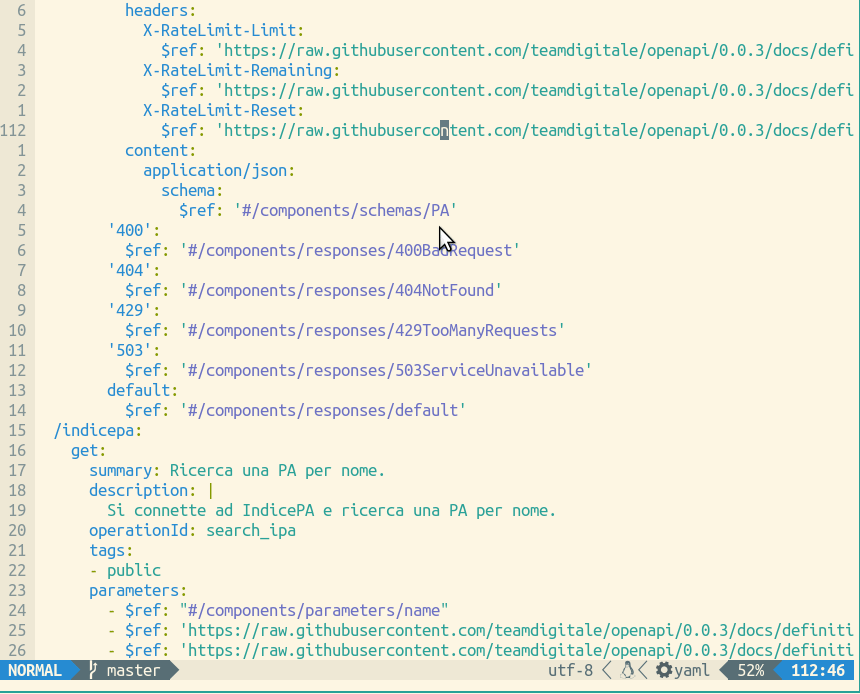Viewport: 860px width, 694px height.
Task: Place cursor on X-RateLimit-Limit: key
Action: tap(223, 30)
